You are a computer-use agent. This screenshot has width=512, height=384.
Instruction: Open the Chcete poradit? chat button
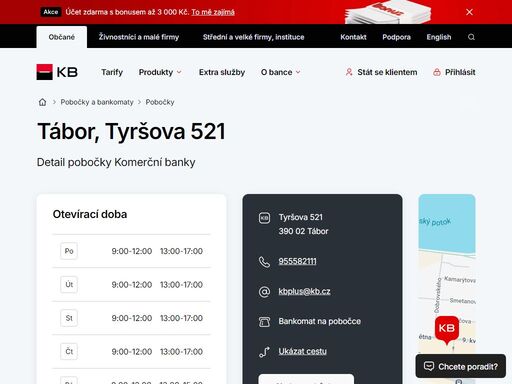click(461, 366)
